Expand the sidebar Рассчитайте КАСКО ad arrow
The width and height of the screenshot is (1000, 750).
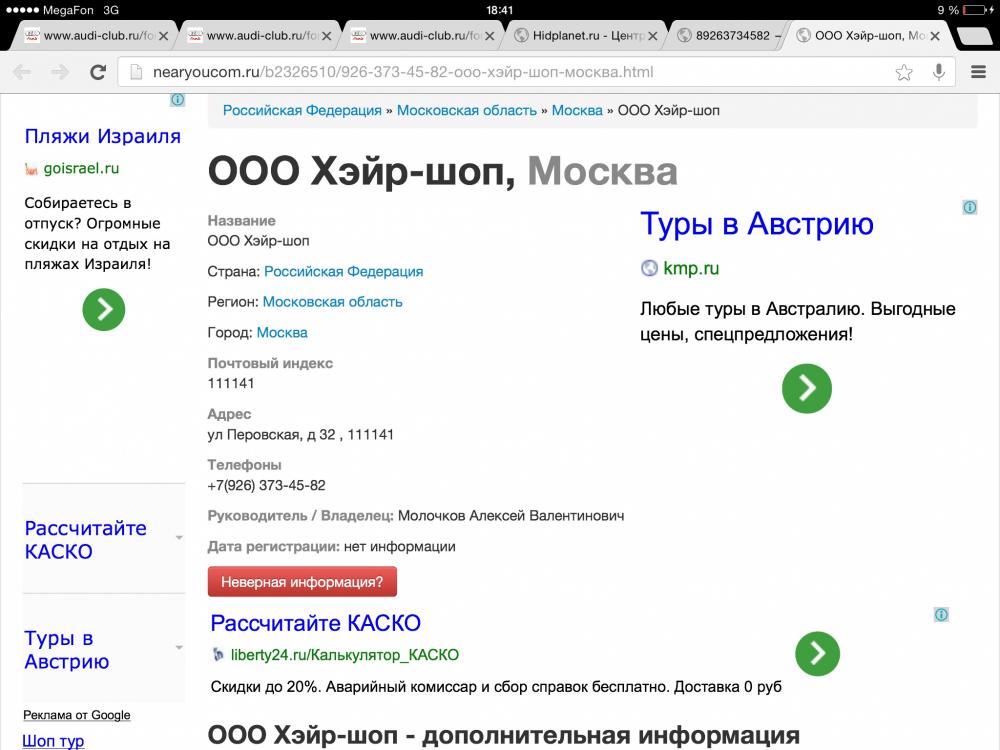[x=179, y=538]
